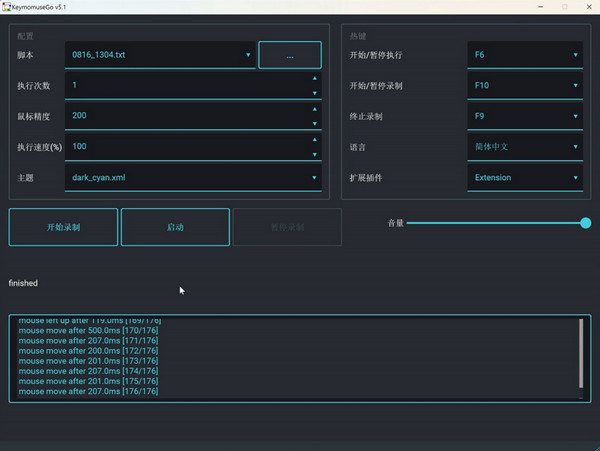Expand the 终止录制 hotkey dropdown (F9)
Screen dimensions: 600x451
tap(525, 117)
